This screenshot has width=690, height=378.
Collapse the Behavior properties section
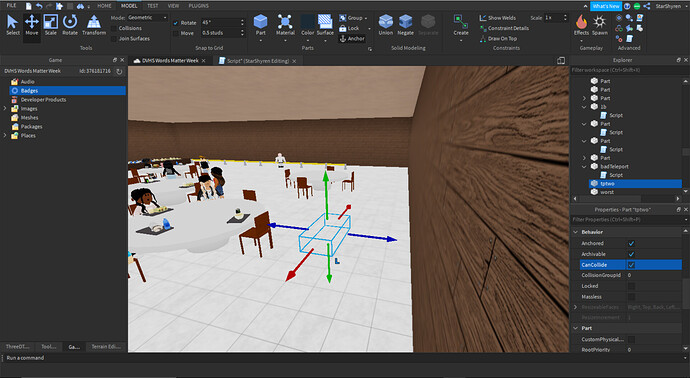(x=576, y=232)
